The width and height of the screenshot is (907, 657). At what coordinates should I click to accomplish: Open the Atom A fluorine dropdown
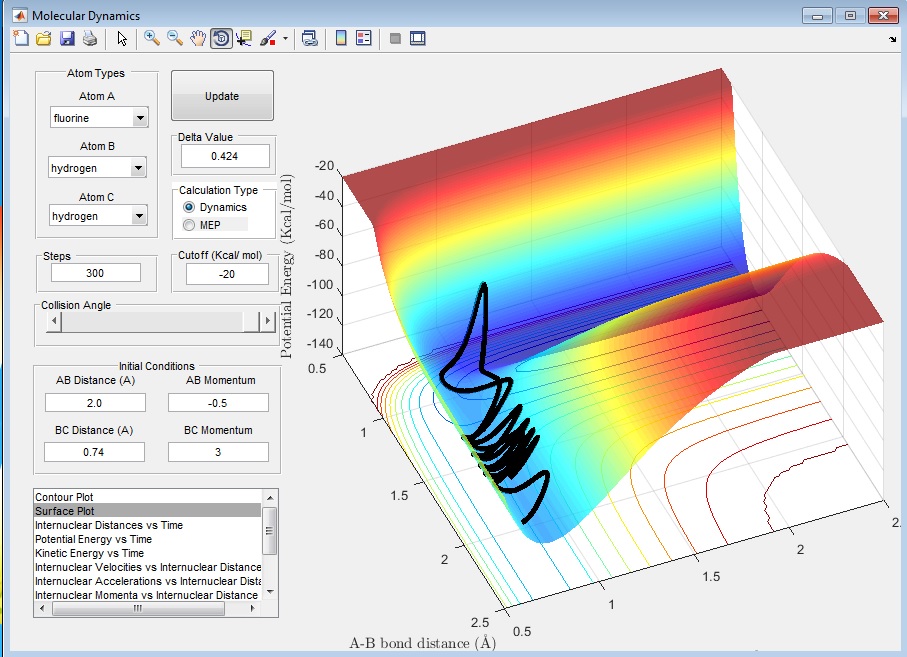click(x=140, y=118)
